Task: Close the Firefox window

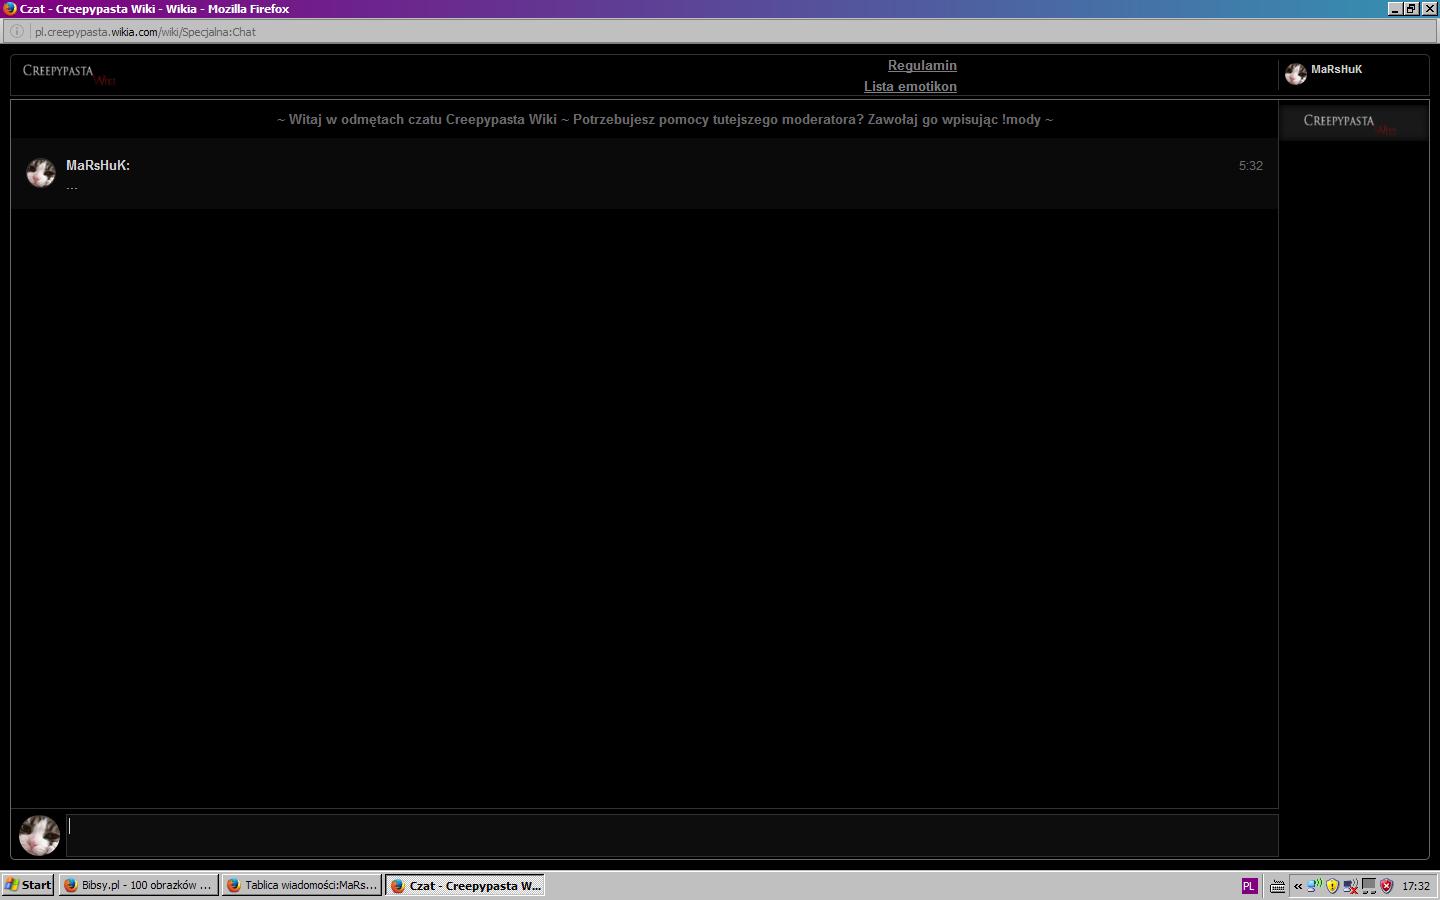Action: click(1429, 9)
